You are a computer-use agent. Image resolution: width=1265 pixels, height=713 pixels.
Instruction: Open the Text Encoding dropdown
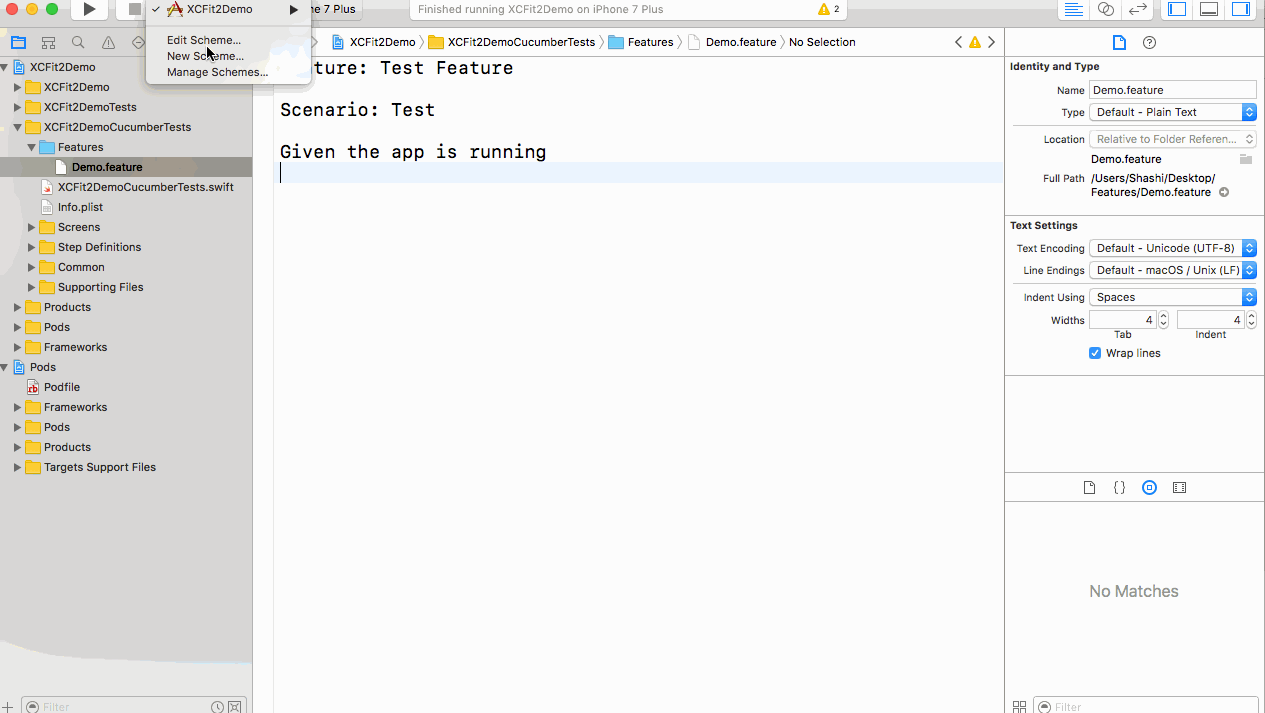(x=1173, y=248)
